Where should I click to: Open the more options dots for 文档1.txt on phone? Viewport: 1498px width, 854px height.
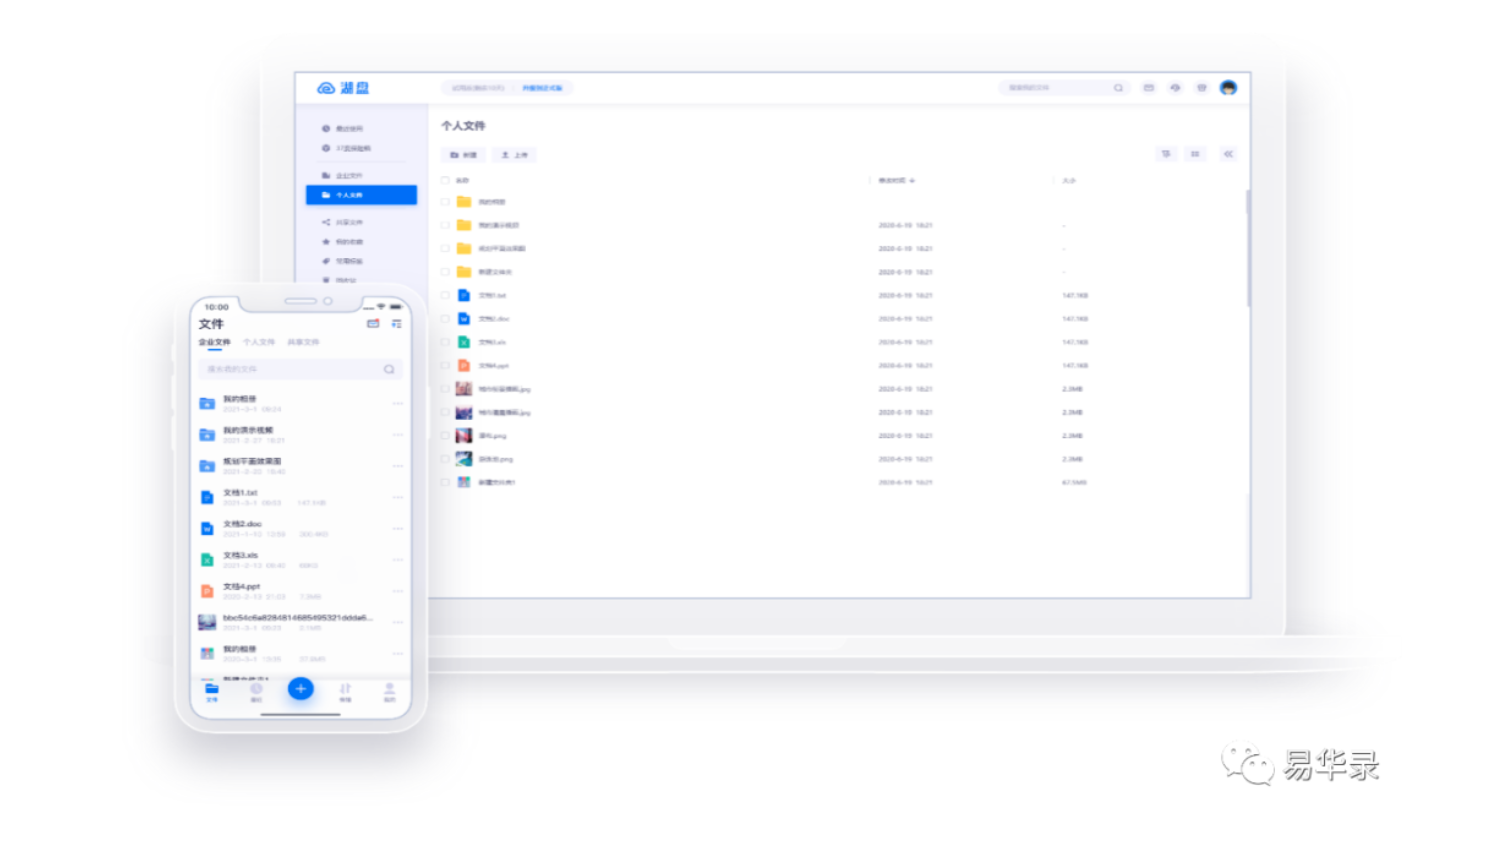(x=397, y=497)
